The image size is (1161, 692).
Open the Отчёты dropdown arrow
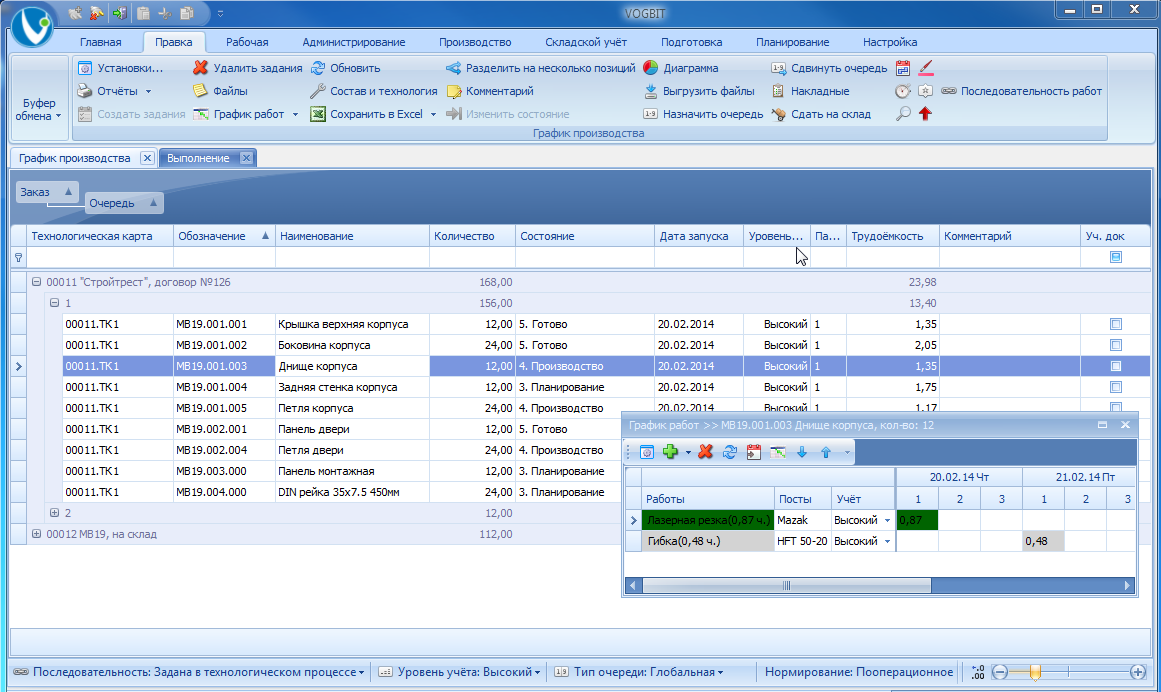[148, 92]
